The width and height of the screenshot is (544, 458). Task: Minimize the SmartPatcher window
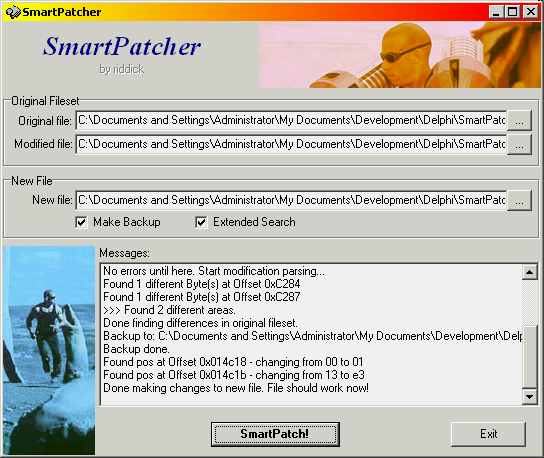click(x=496, y=12)
